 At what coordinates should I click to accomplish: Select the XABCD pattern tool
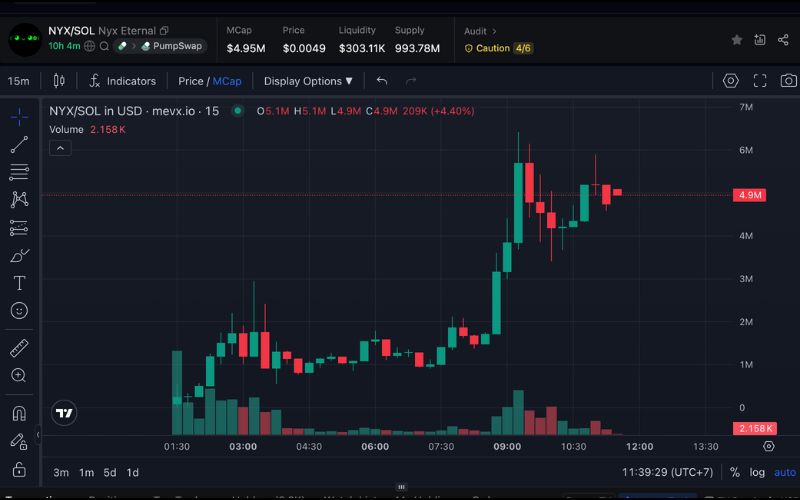(x=19, y=199)
